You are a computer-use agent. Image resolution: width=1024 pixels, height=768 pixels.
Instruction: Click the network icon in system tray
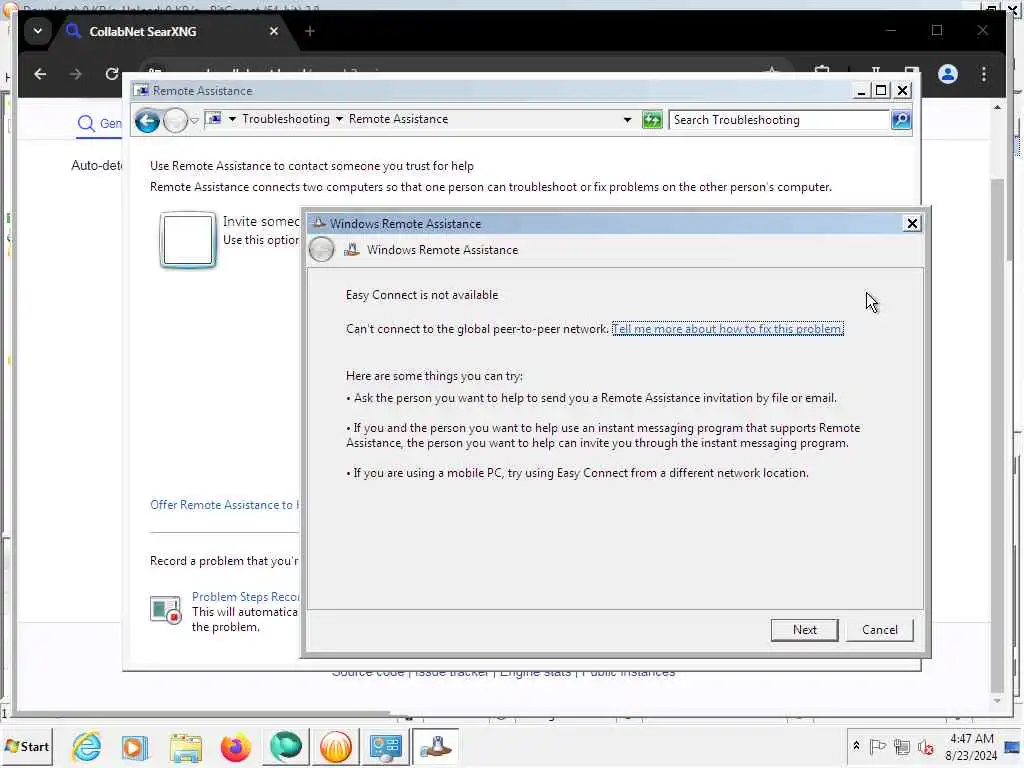pyautogui.click(x=902, y=746)
